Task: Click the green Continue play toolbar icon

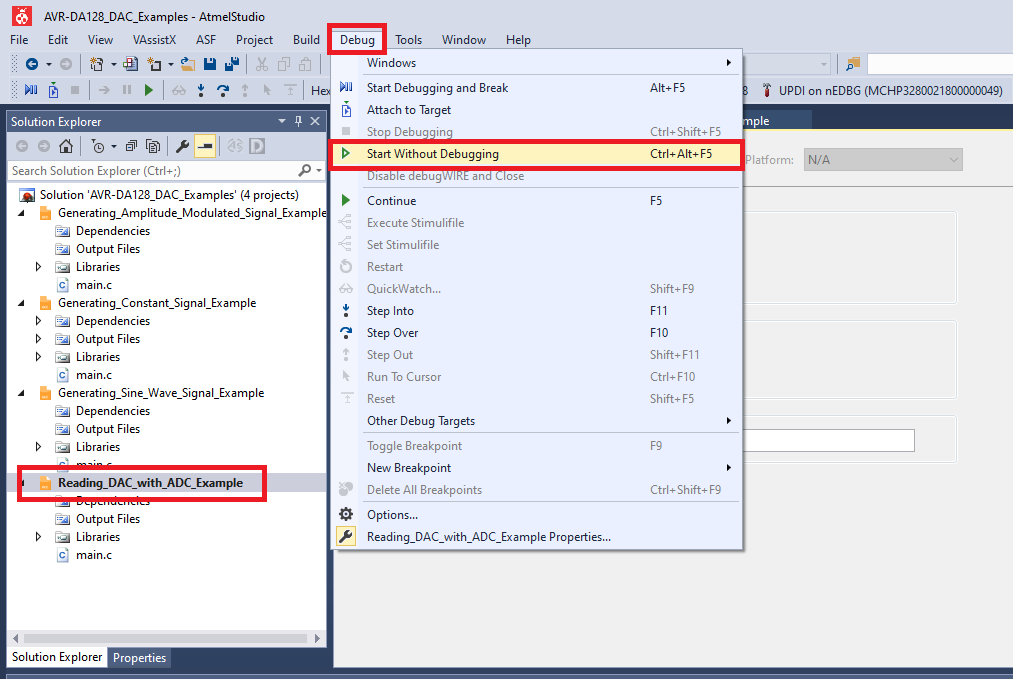Action: click(149, 90)
